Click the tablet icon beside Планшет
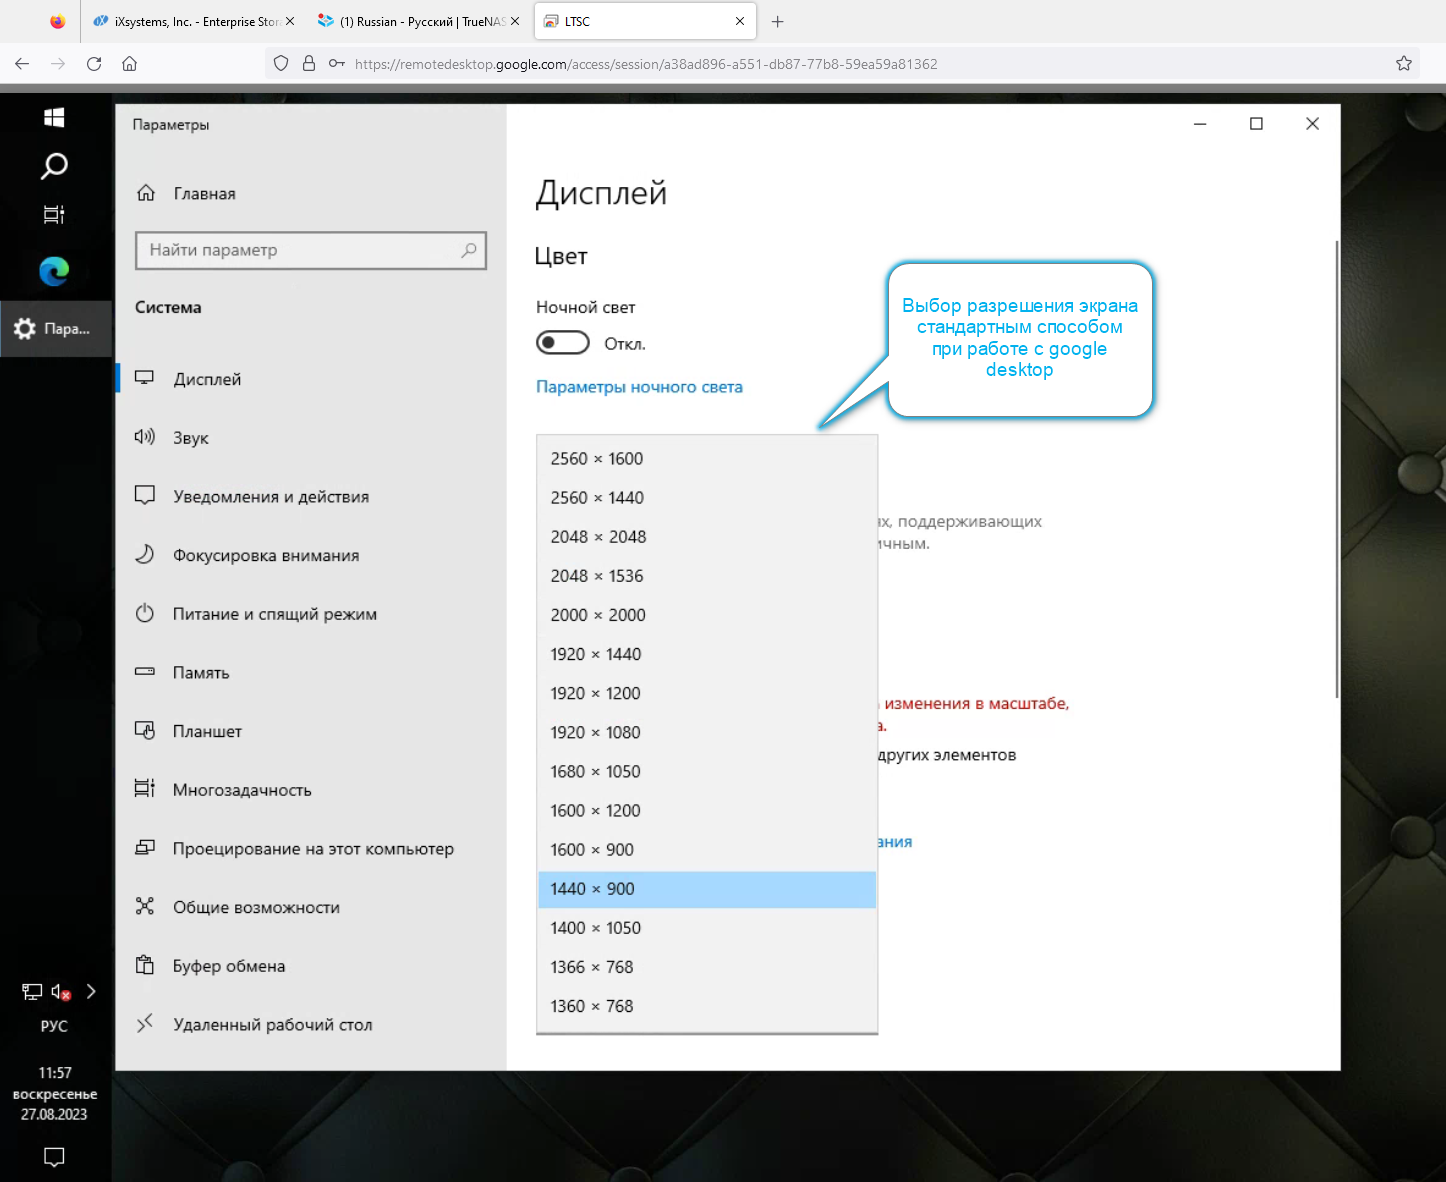Viewport: 1446px width, 1182px height. click(x=145, y=730)
